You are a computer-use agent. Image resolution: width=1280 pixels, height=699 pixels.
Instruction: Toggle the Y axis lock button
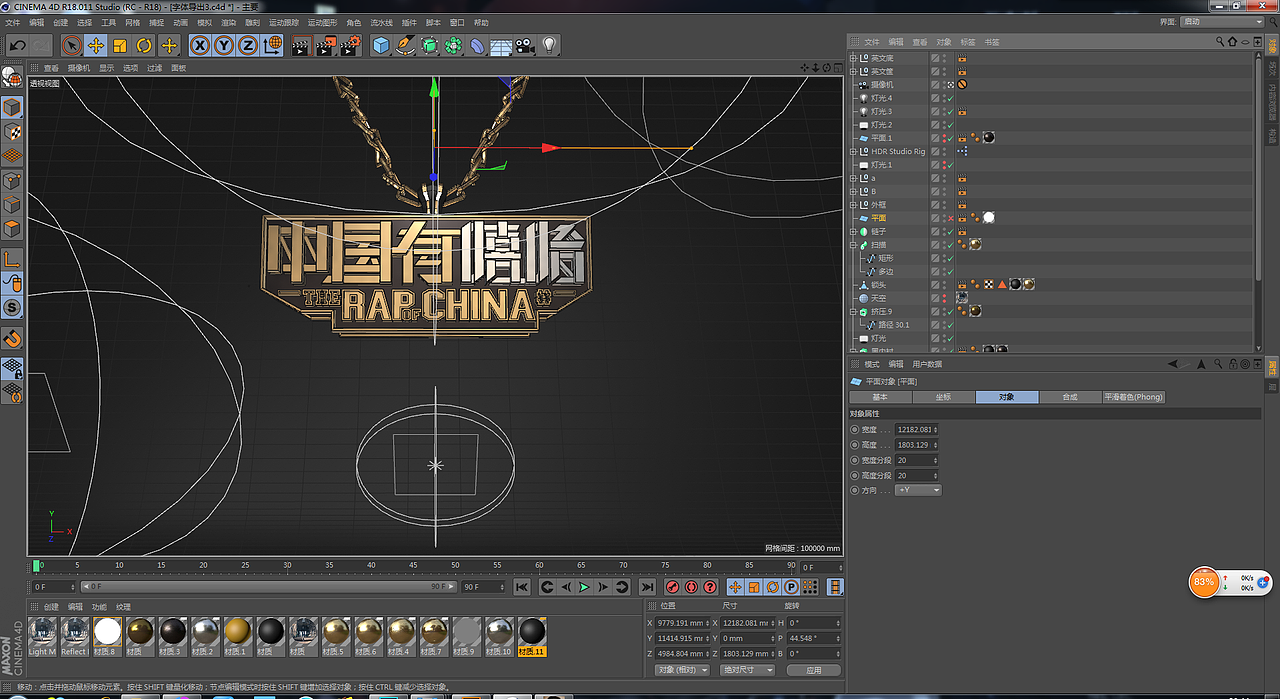coord(223,45)
